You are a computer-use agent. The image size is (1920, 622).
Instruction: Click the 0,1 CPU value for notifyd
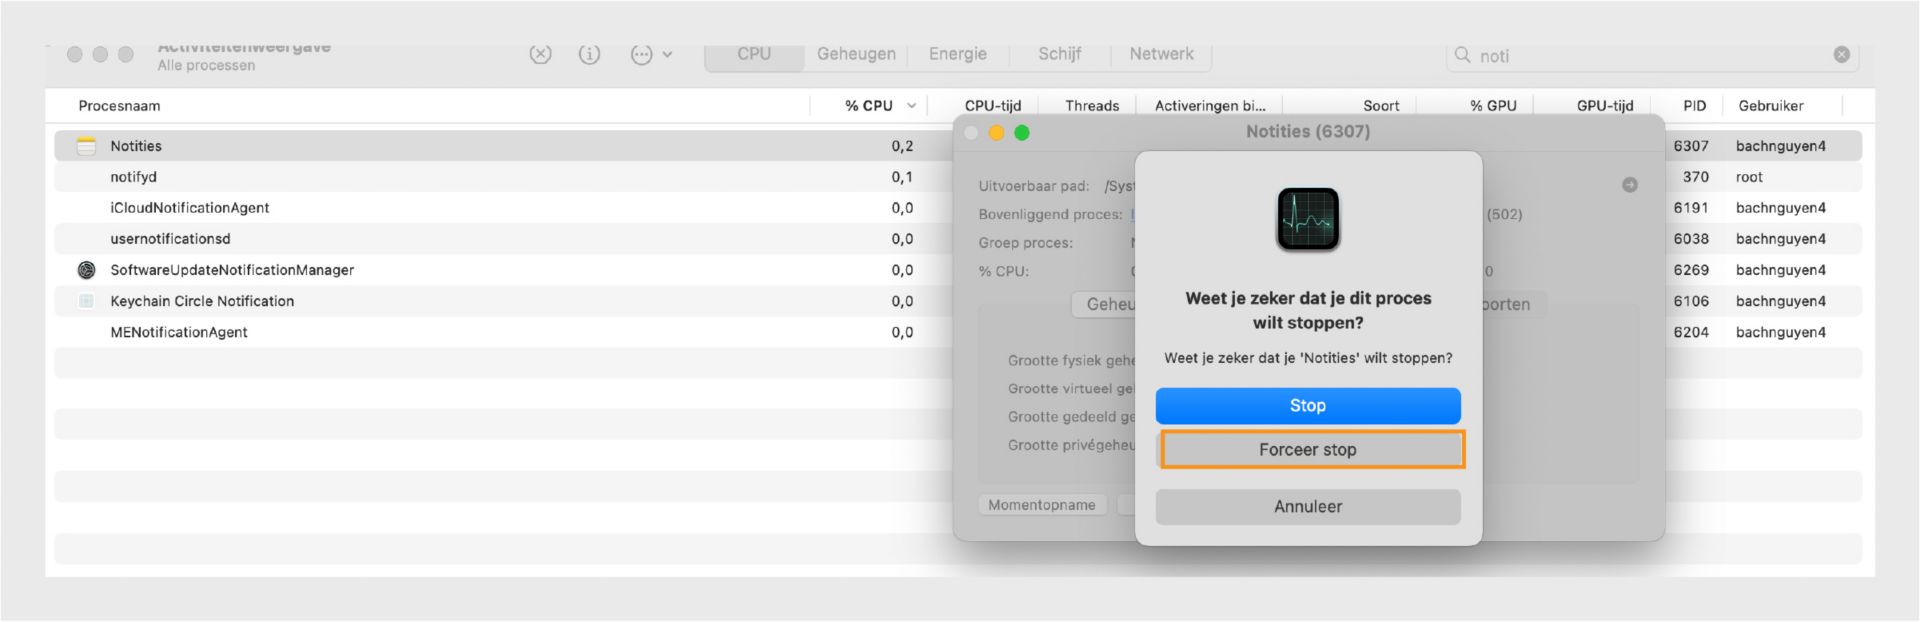[902, 177]
